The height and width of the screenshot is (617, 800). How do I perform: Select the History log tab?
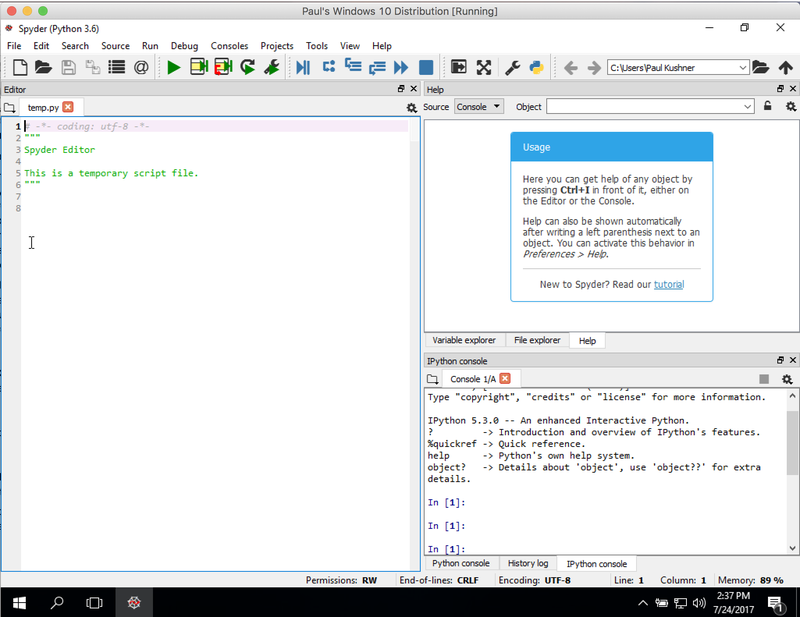click(528, 563)
